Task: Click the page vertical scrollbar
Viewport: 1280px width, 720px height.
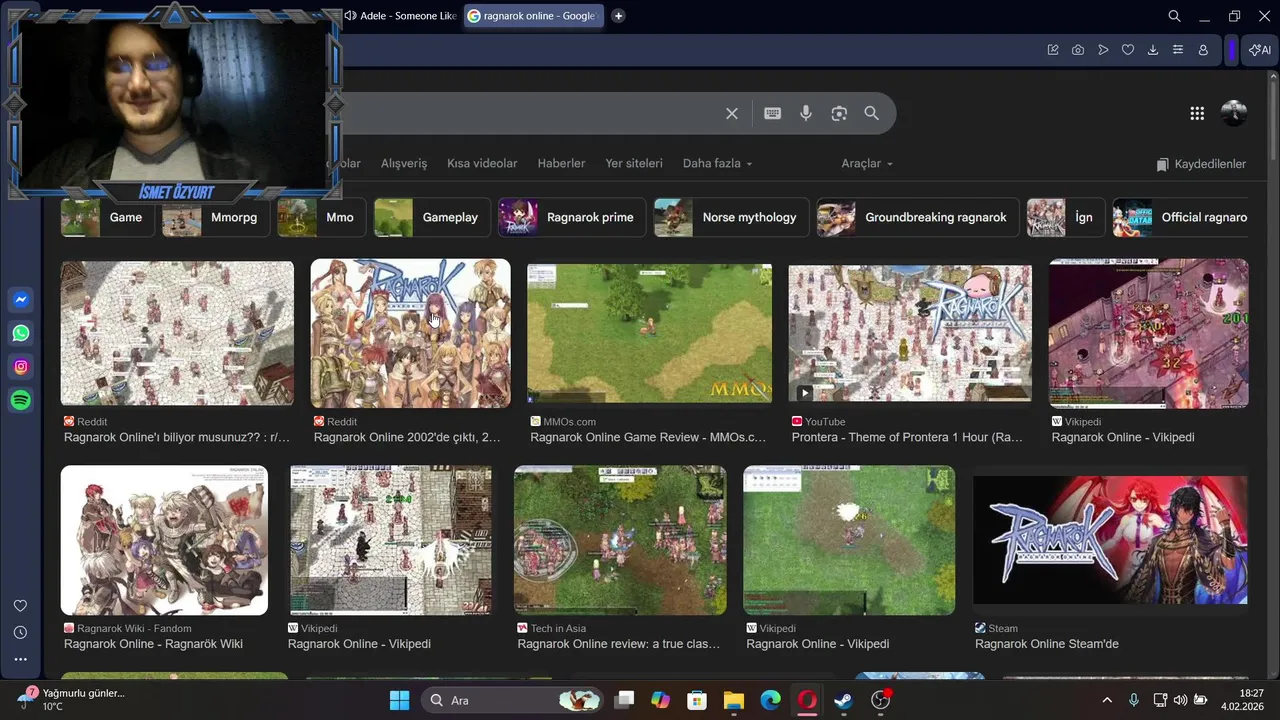Action: (x=1273, y=120)
